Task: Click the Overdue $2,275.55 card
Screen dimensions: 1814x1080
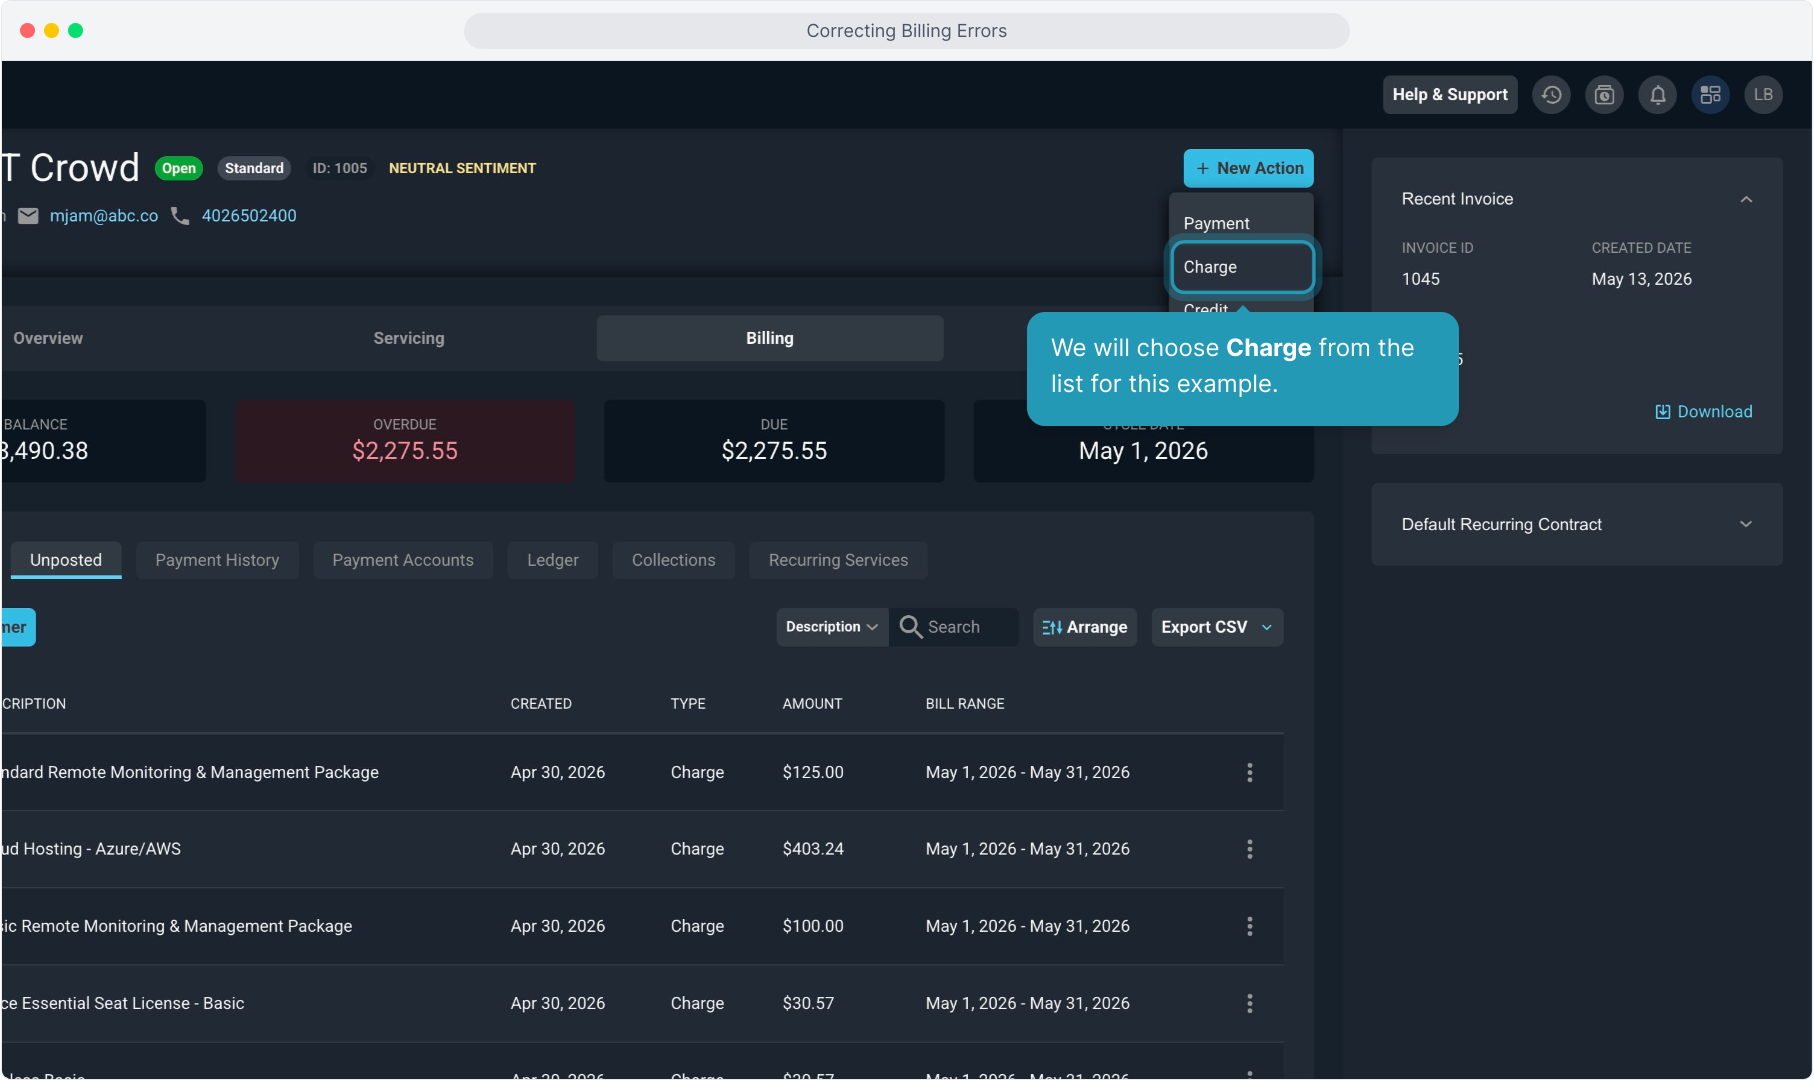Action: [405, 441]
